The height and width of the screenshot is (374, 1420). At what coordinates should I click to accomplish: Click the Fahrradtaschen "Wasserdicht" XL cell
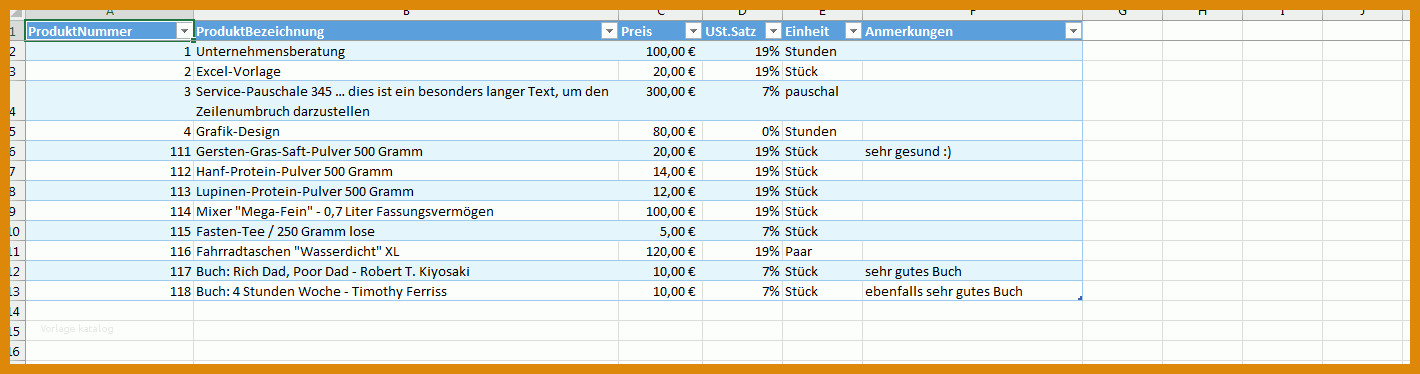point(406,251)
